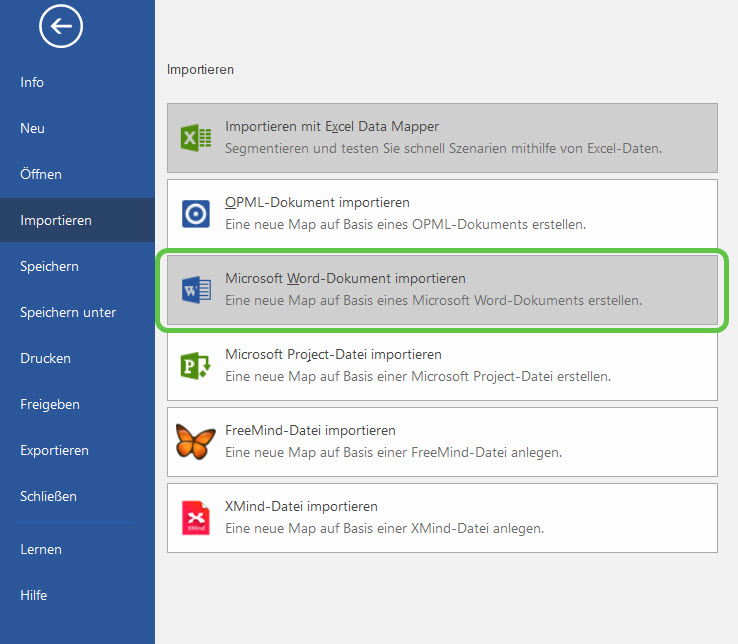Click text 'Eine neue Map auf Basis einer Microsoft Project-Datei erstellen.'

[418, 377]
